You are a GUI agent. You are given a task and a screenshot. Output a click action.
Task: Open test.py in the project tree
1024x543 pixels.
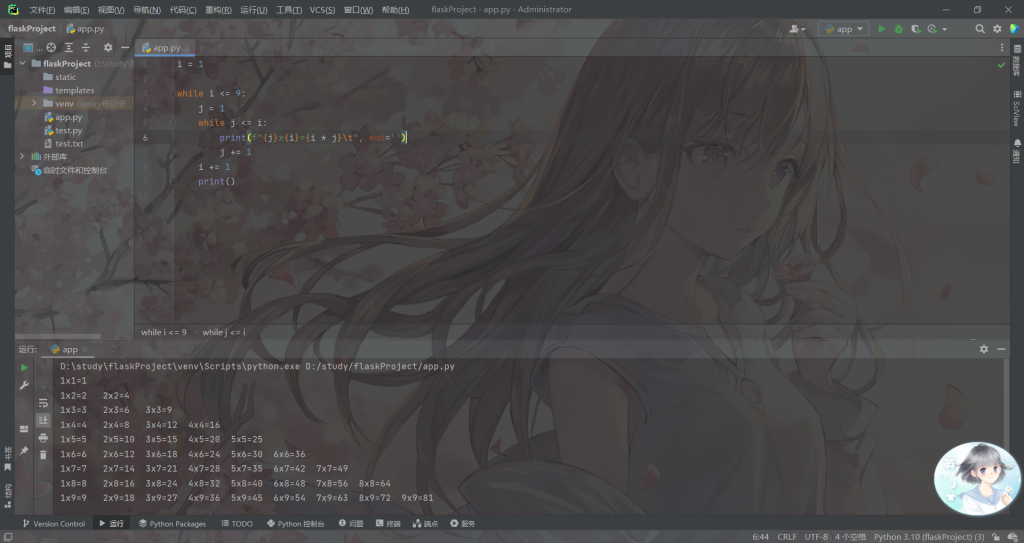[68, 130]
